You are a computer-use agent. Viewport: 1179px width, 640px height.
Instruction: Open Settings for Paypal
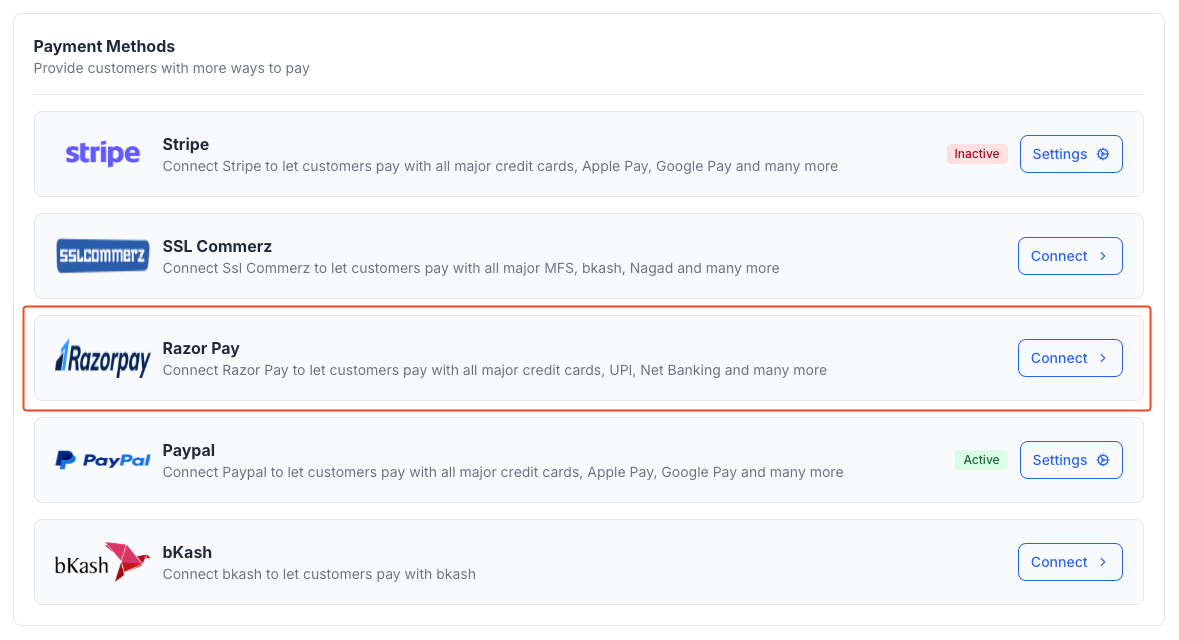tap(1070, 460)
